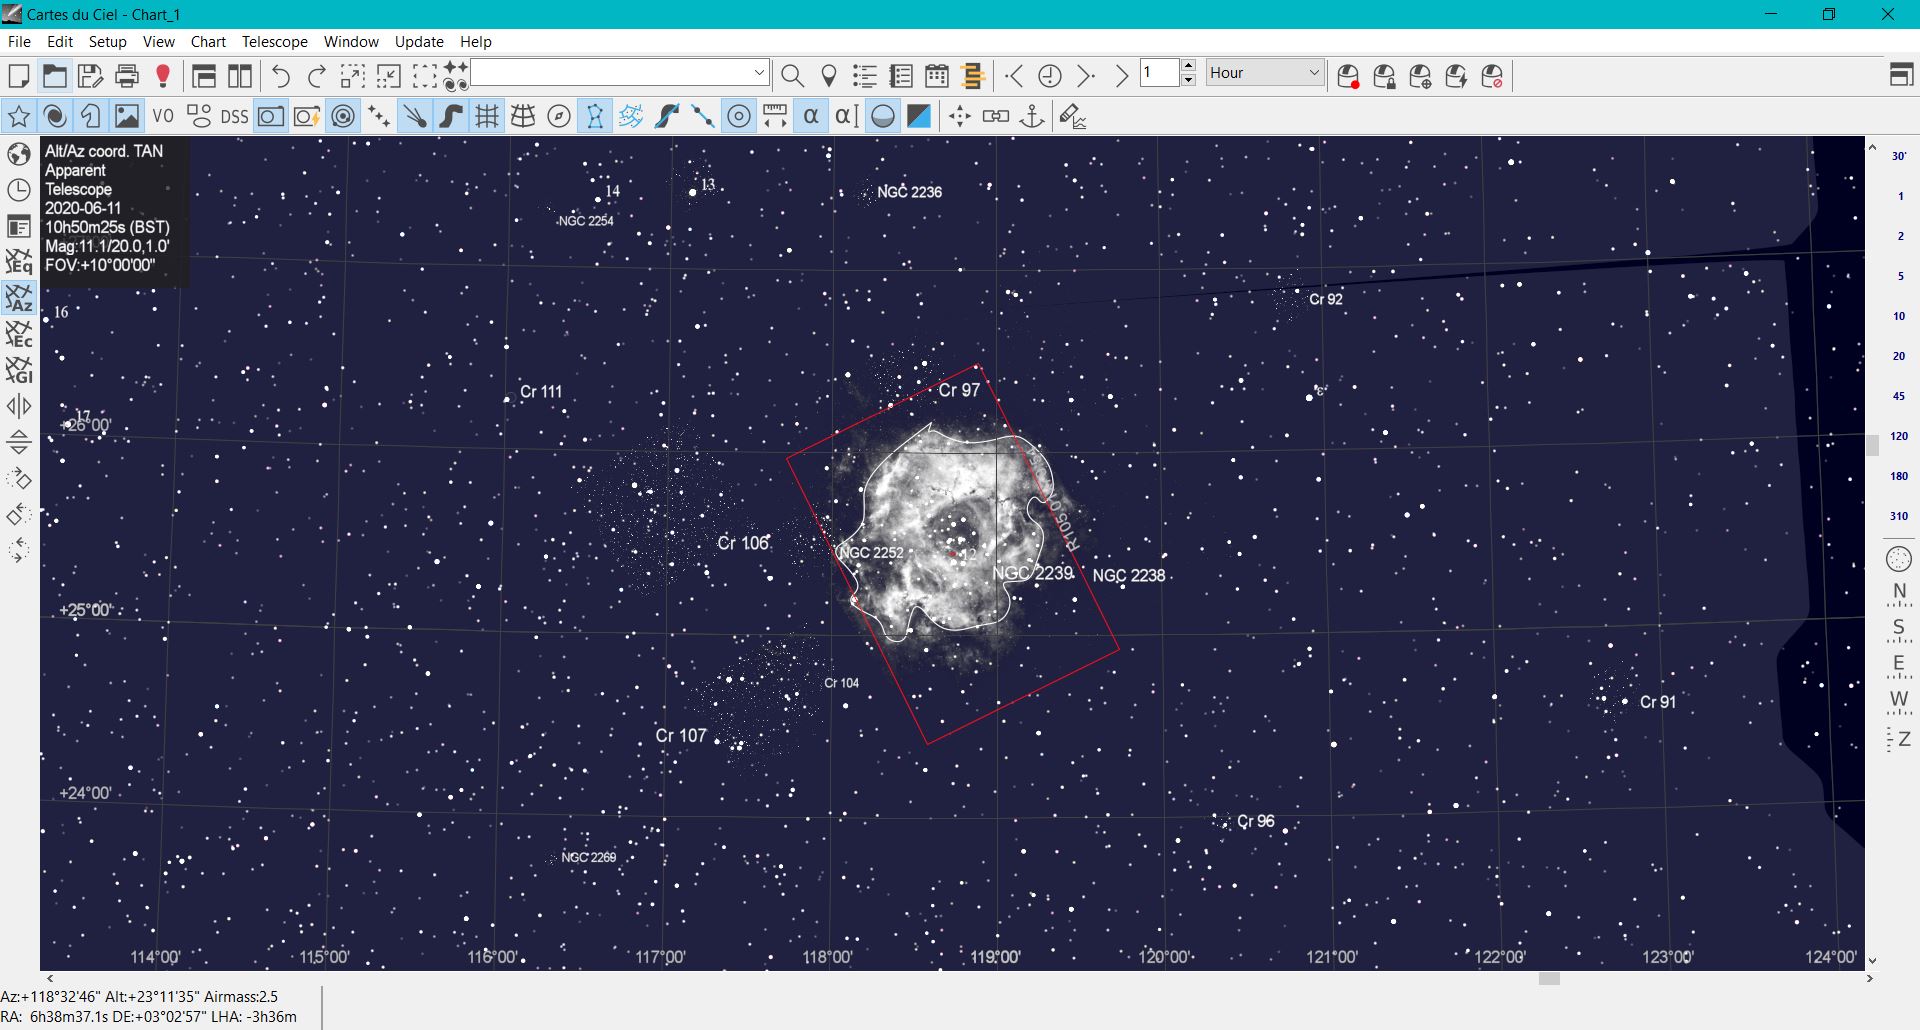Open the Telescope menu
Image resolution: width=1920 pixels, height=1030 pixels.
click(x=274, y=42)
